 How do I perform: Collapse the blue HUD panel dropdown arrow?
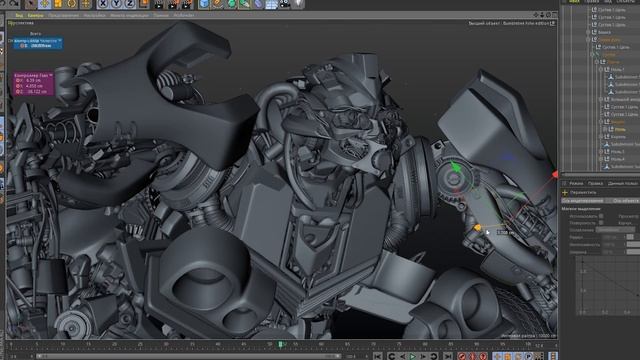[60, 40]
